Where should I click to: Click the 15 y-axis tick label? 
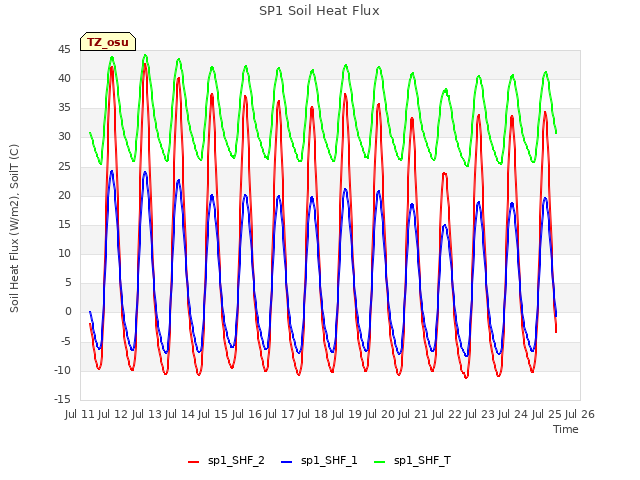[64, 224]
